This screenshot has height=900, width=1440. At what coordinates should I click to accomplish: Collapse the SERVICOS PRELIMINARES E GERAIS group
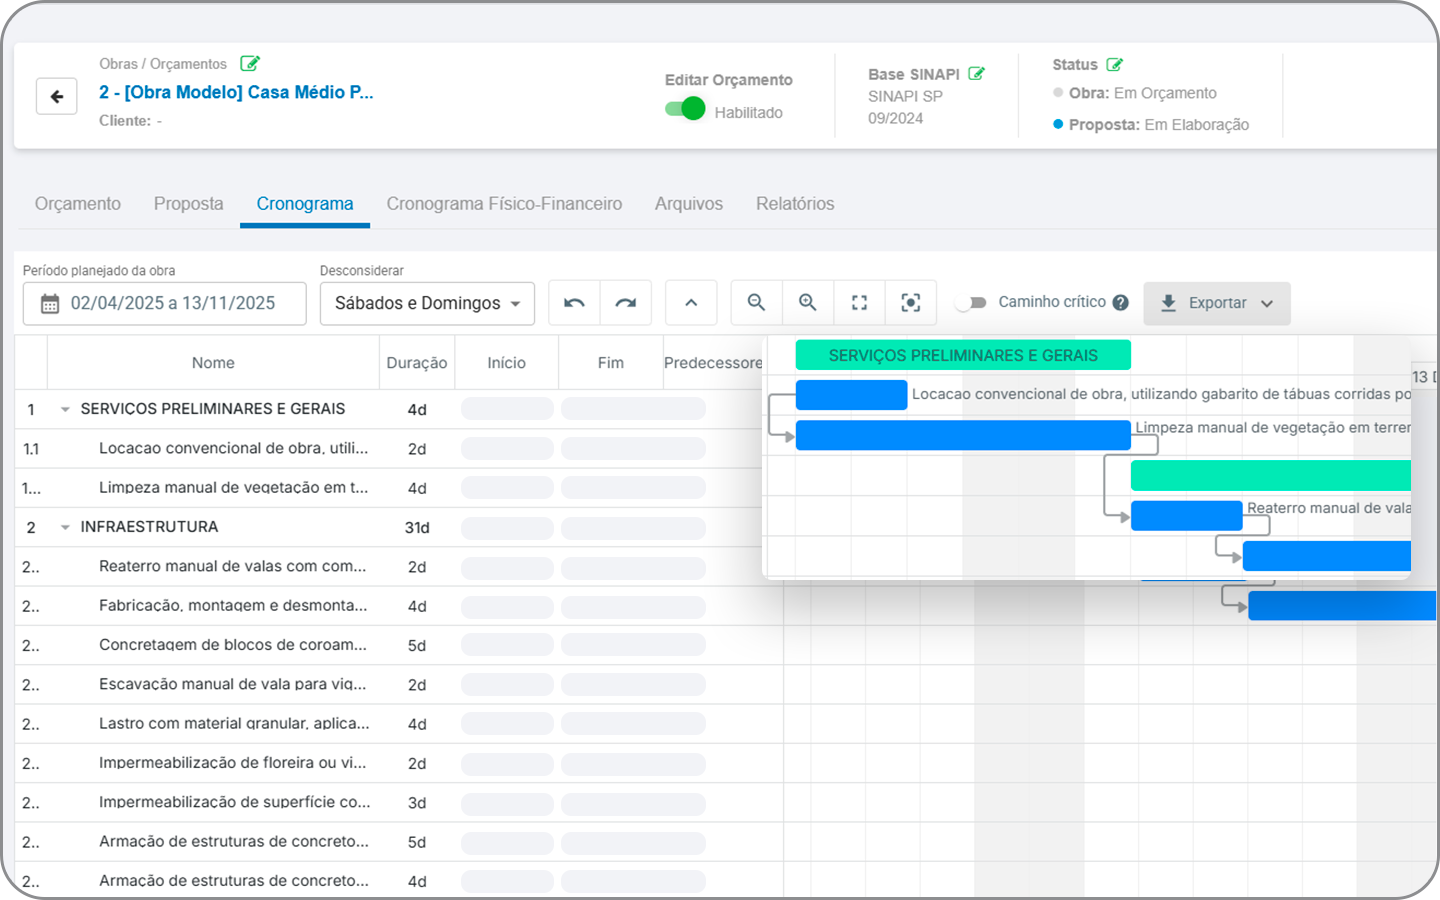[x=65, y=410]
